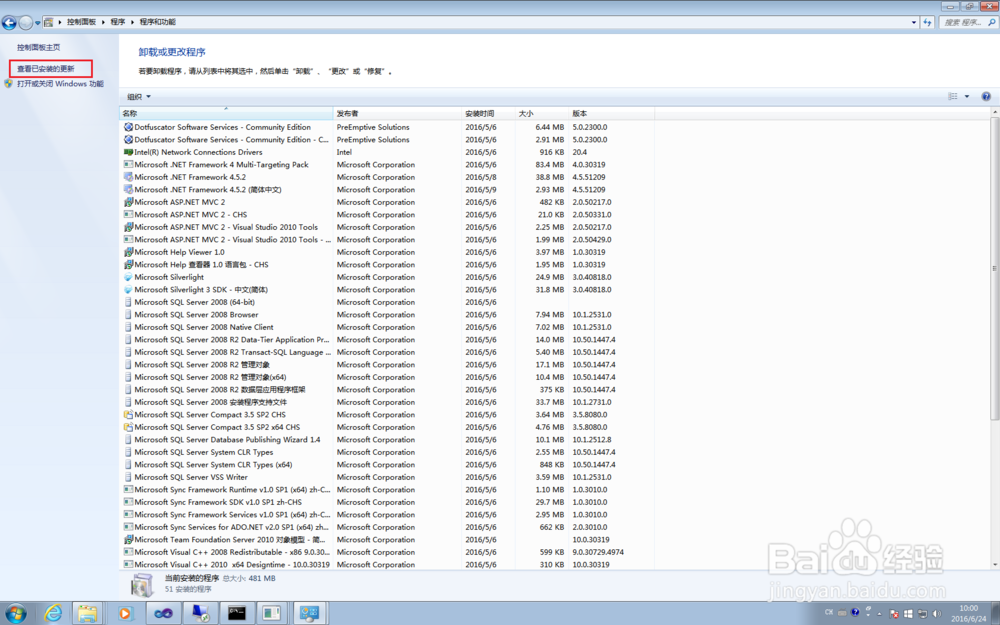This screenshot has height=625, width=1000.
Task: Expand arrow after 控制面板 breadcrumb
Action: 103,22
